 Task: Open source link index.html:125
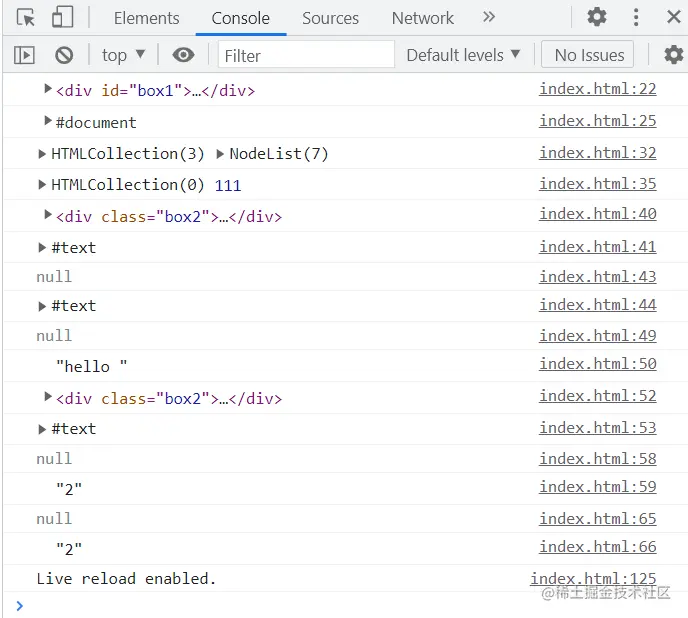click(x=593, y=578)
